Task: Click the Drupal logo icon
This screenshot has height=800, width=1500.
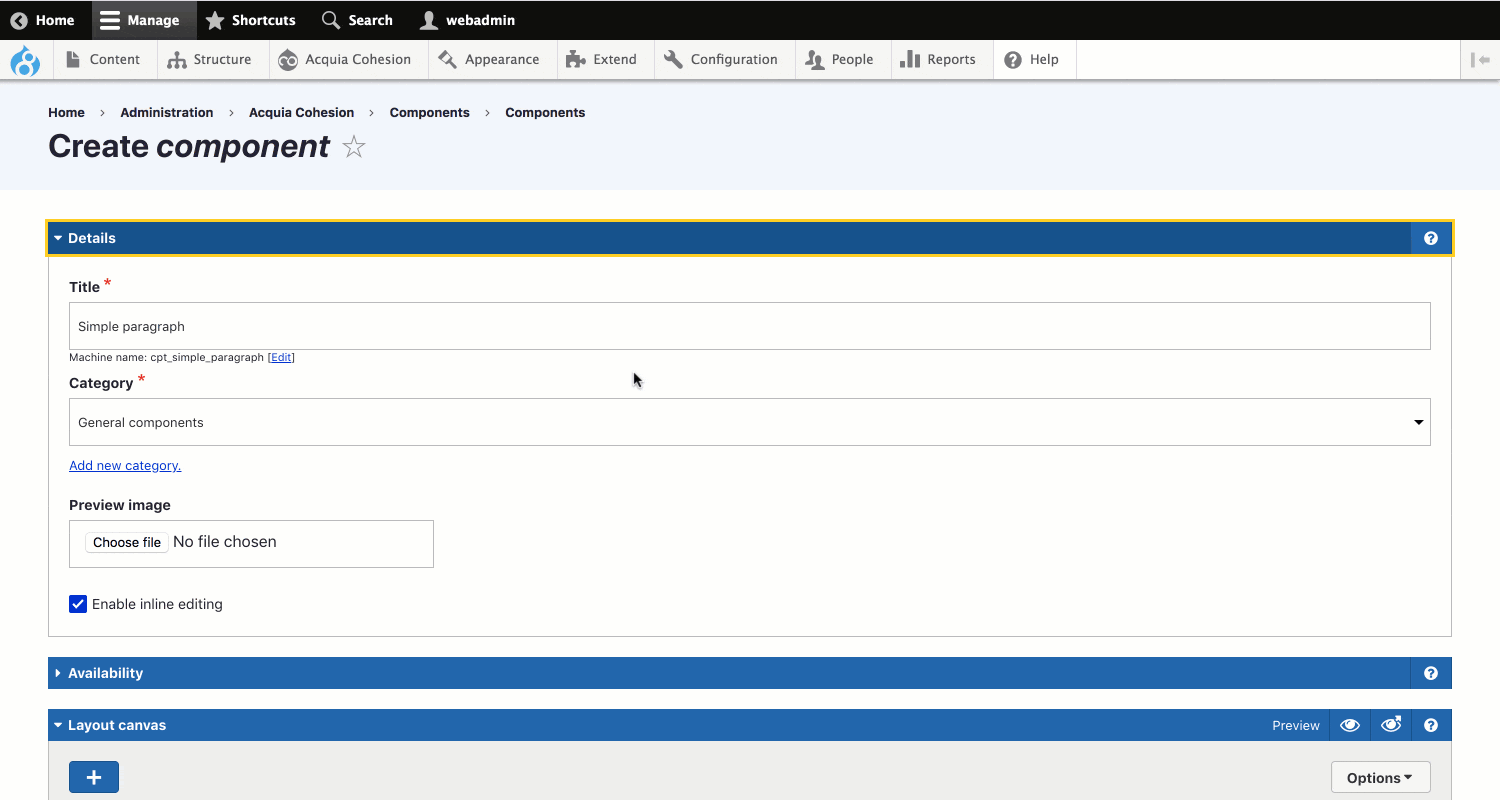Action: 25,60
